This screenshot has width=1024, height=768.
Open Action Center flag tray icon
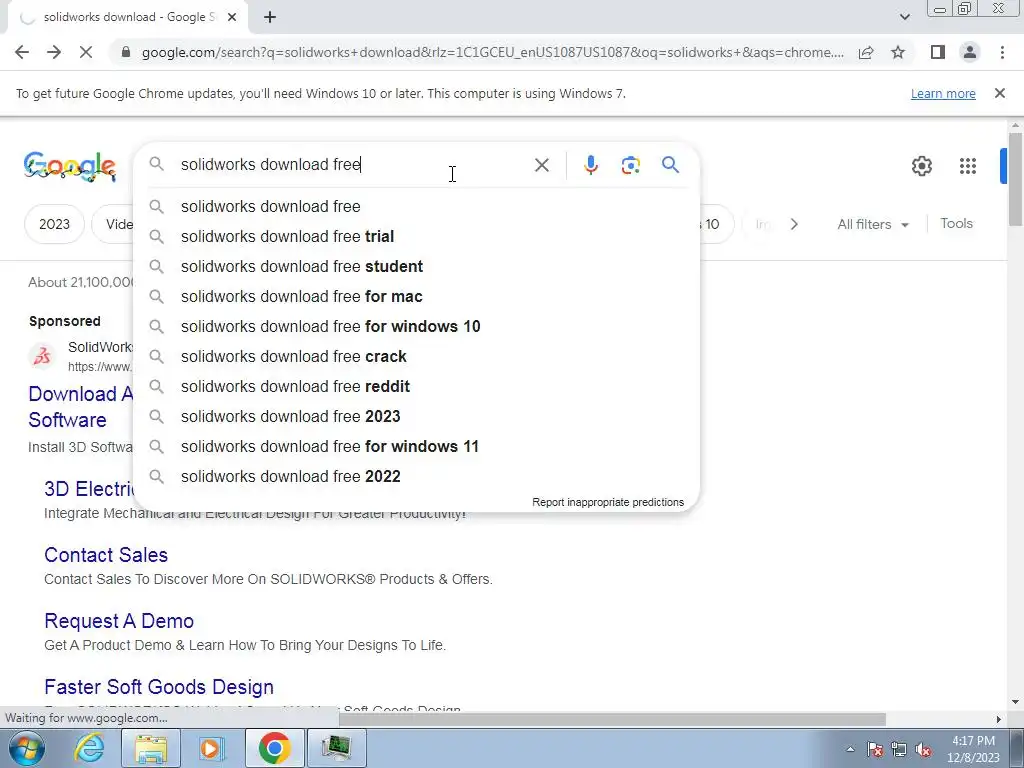point(875,750)
